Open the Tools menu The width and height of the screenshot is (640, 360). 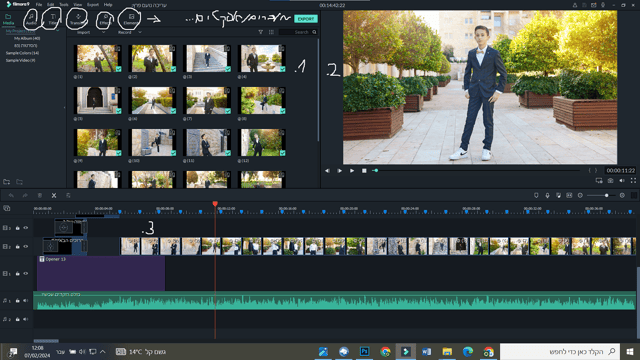[x=64, y=5]
